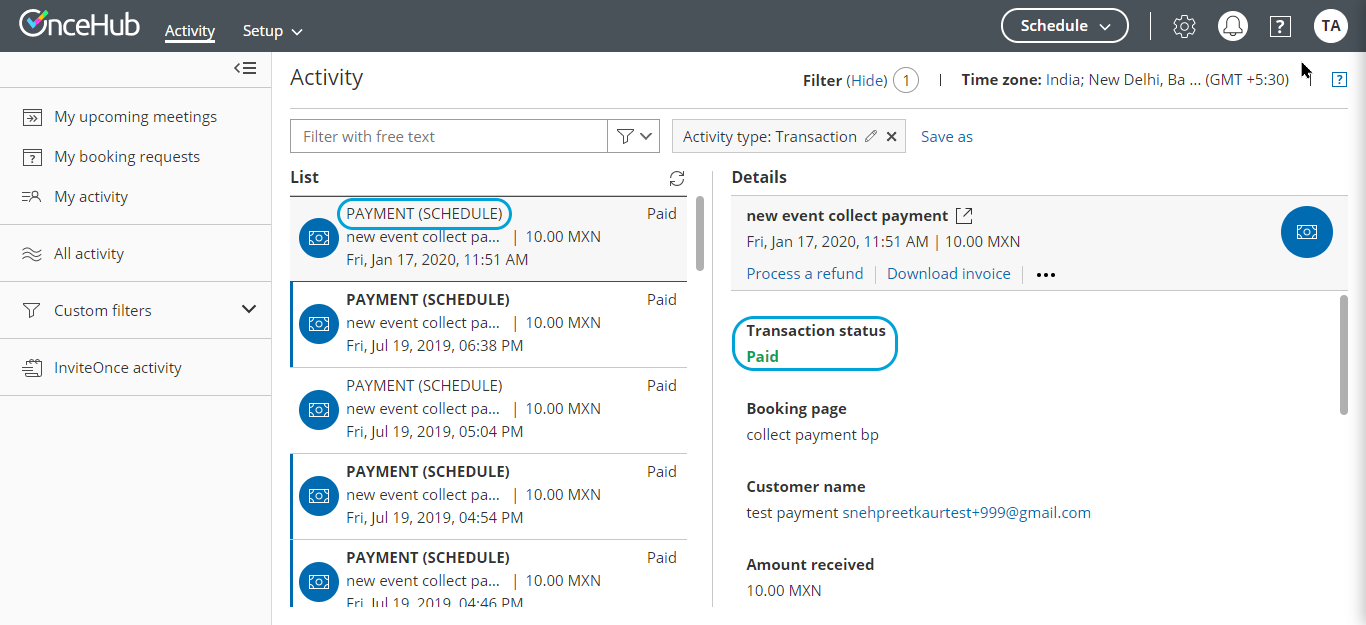Viewport: 1366px width, 625px height.
Task: Click the Download invoice link
Action: pyautogui.click(x=948, y=274)
